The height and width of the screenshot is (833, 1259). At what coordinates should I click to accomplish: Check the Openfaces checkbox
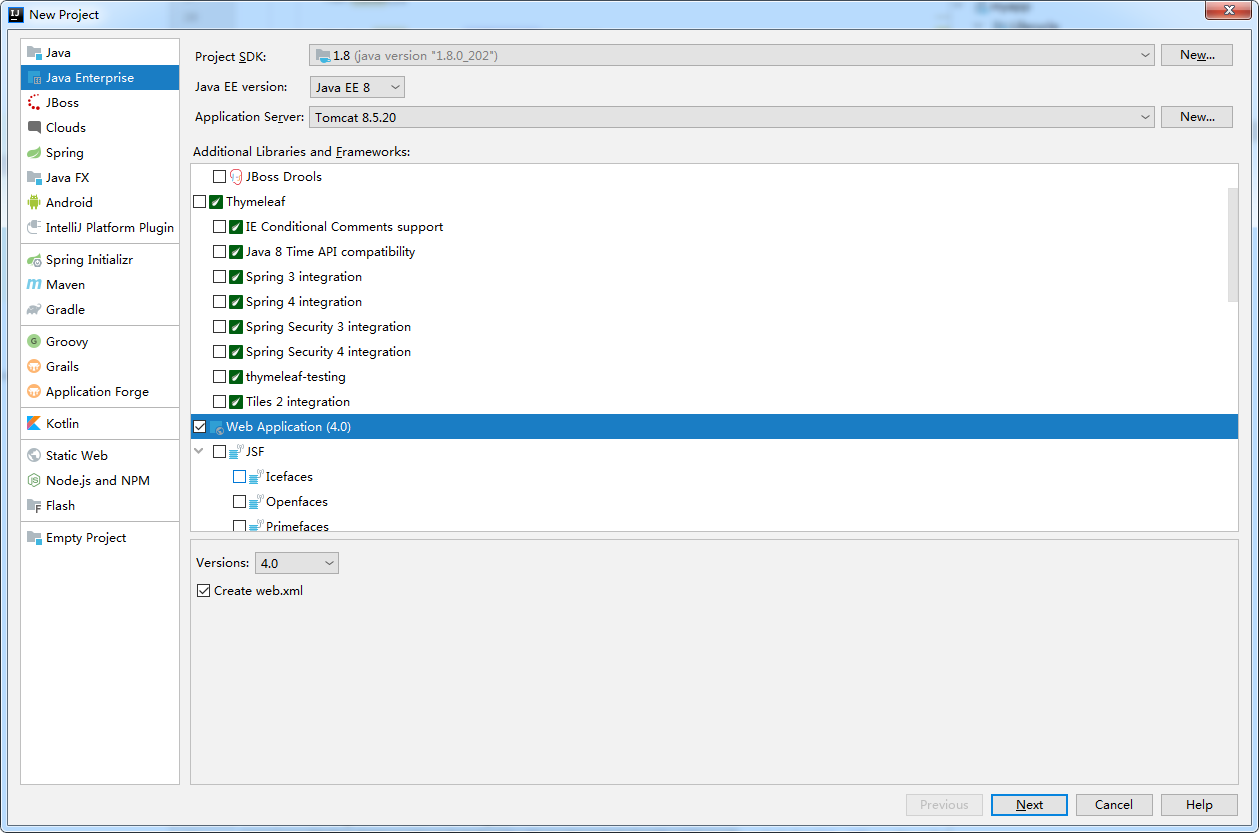pos(239,501)
